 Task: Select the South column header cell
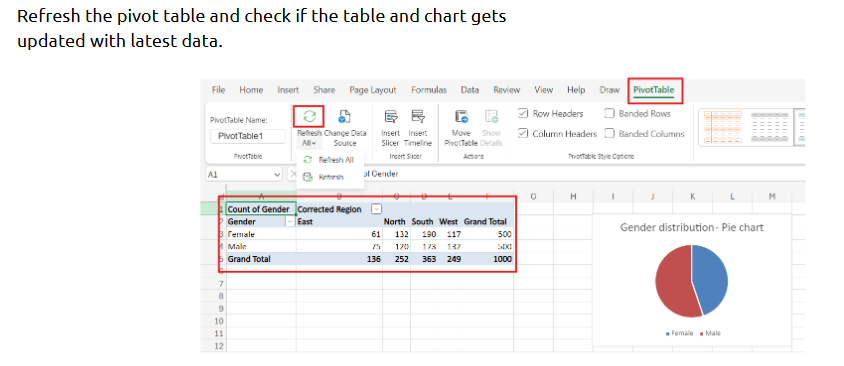[423, 221]
